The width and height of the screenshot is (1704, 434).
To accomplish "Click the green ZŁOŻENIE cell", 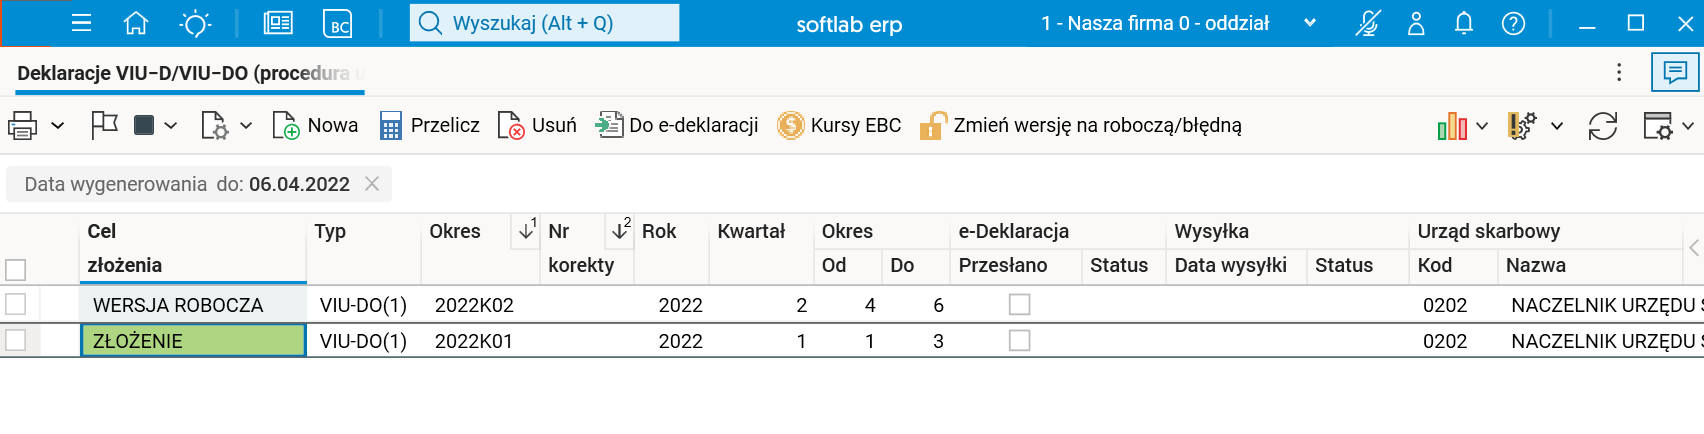I will coord(193,341).
